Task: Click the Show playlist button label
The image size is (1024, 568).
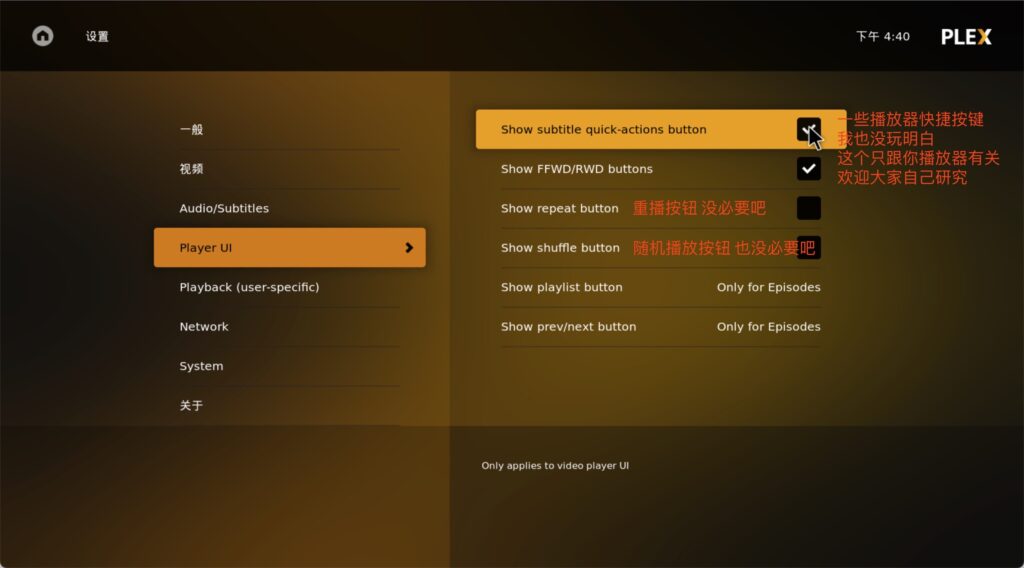Action: click(x=562, y=287)
